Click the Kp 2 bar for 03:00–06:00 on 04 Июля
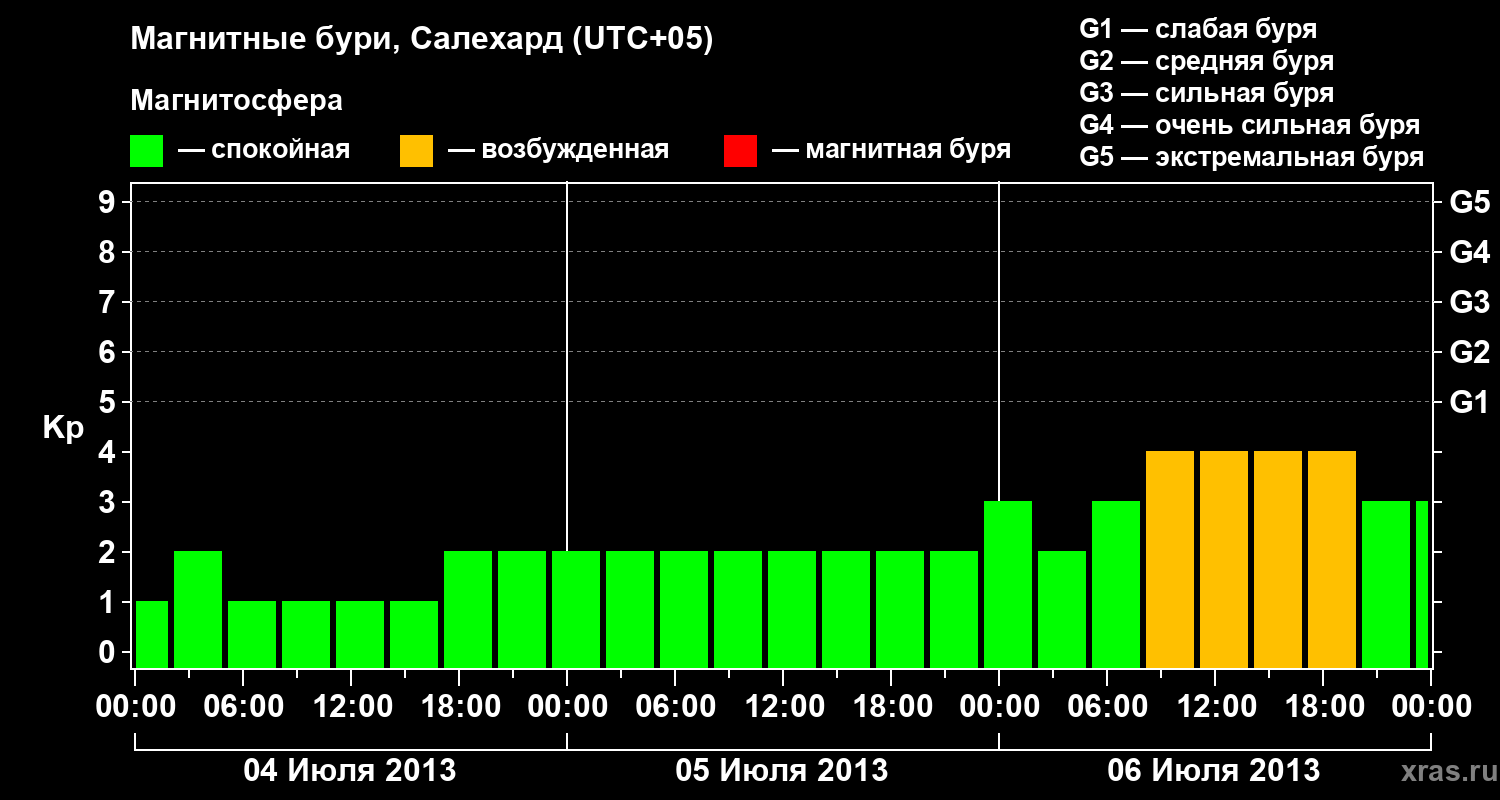Screen dimensions: 1500x800 (x=198, y=609)
